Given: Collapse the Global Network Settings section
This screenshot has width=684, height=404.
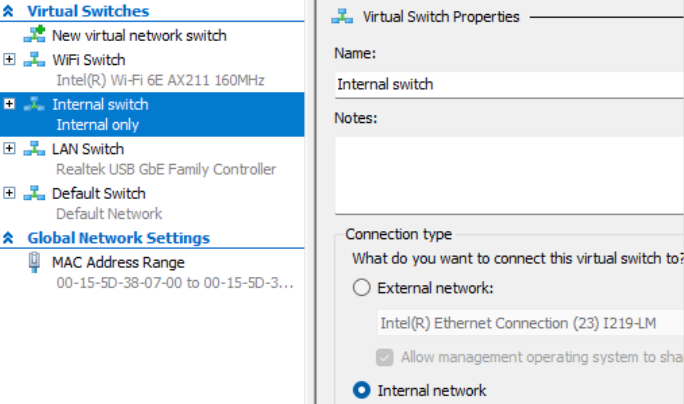Looking at the screenshot, I should [x=9, y=238].
